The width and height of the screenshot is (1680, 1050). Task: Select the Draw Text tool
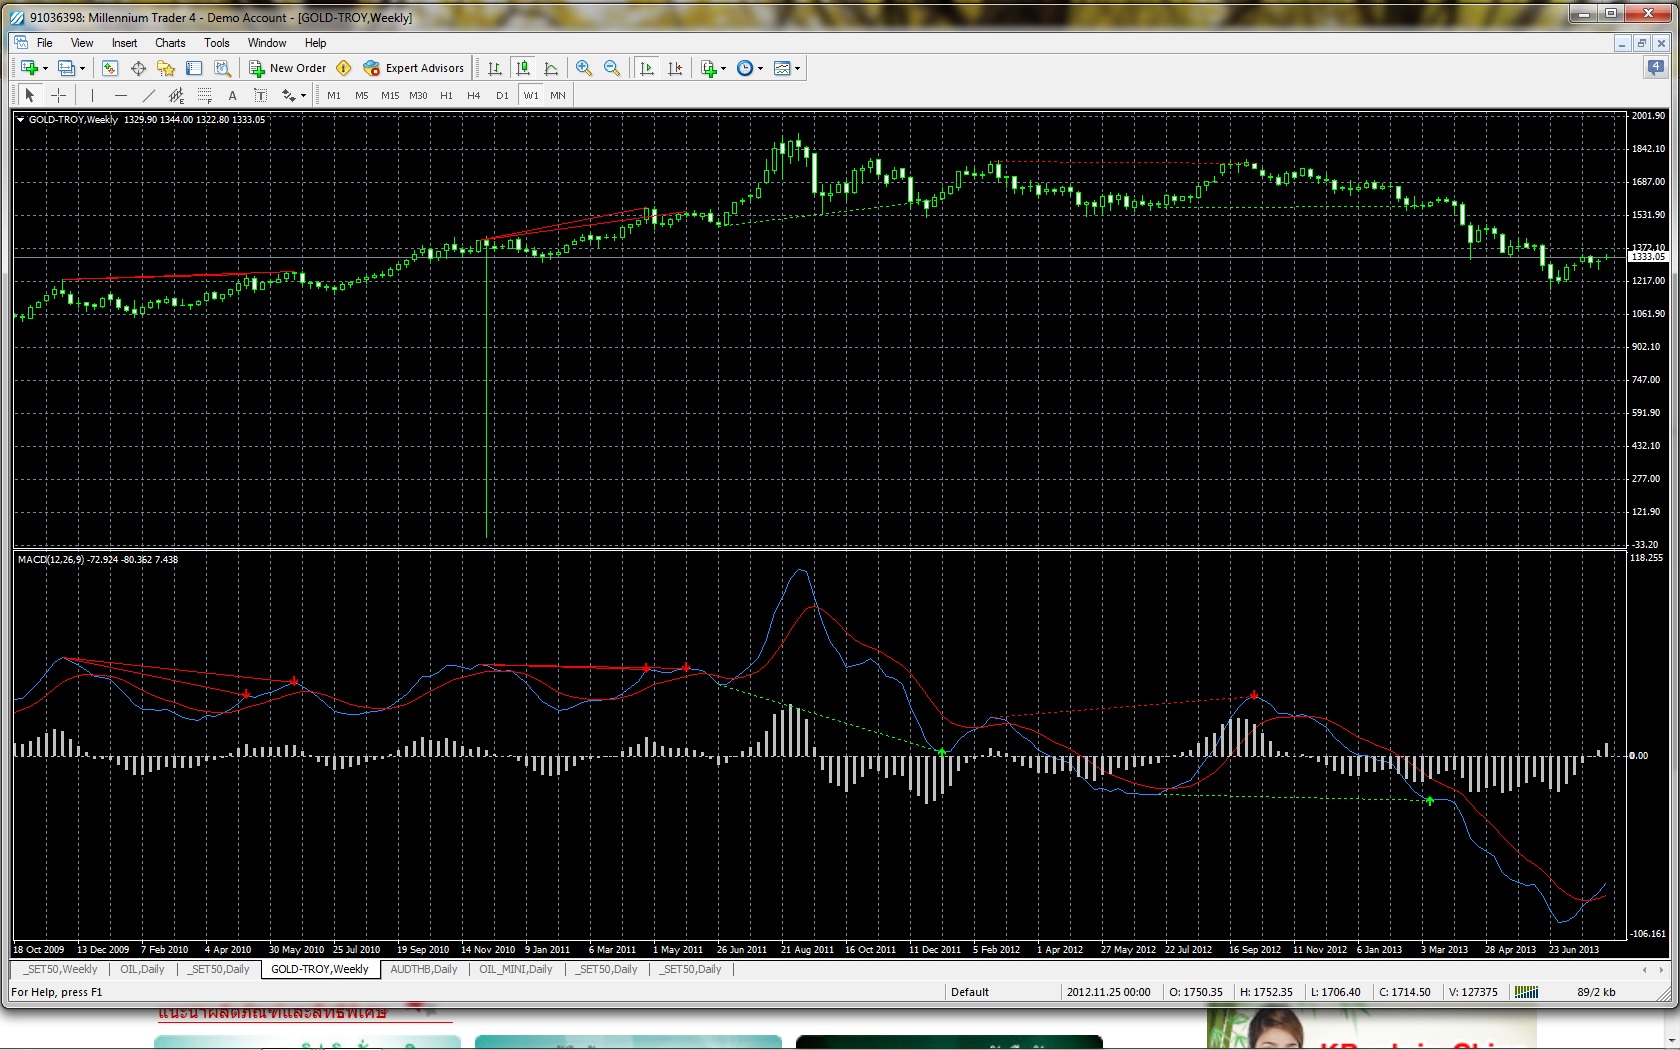click(x=232, y=95)
